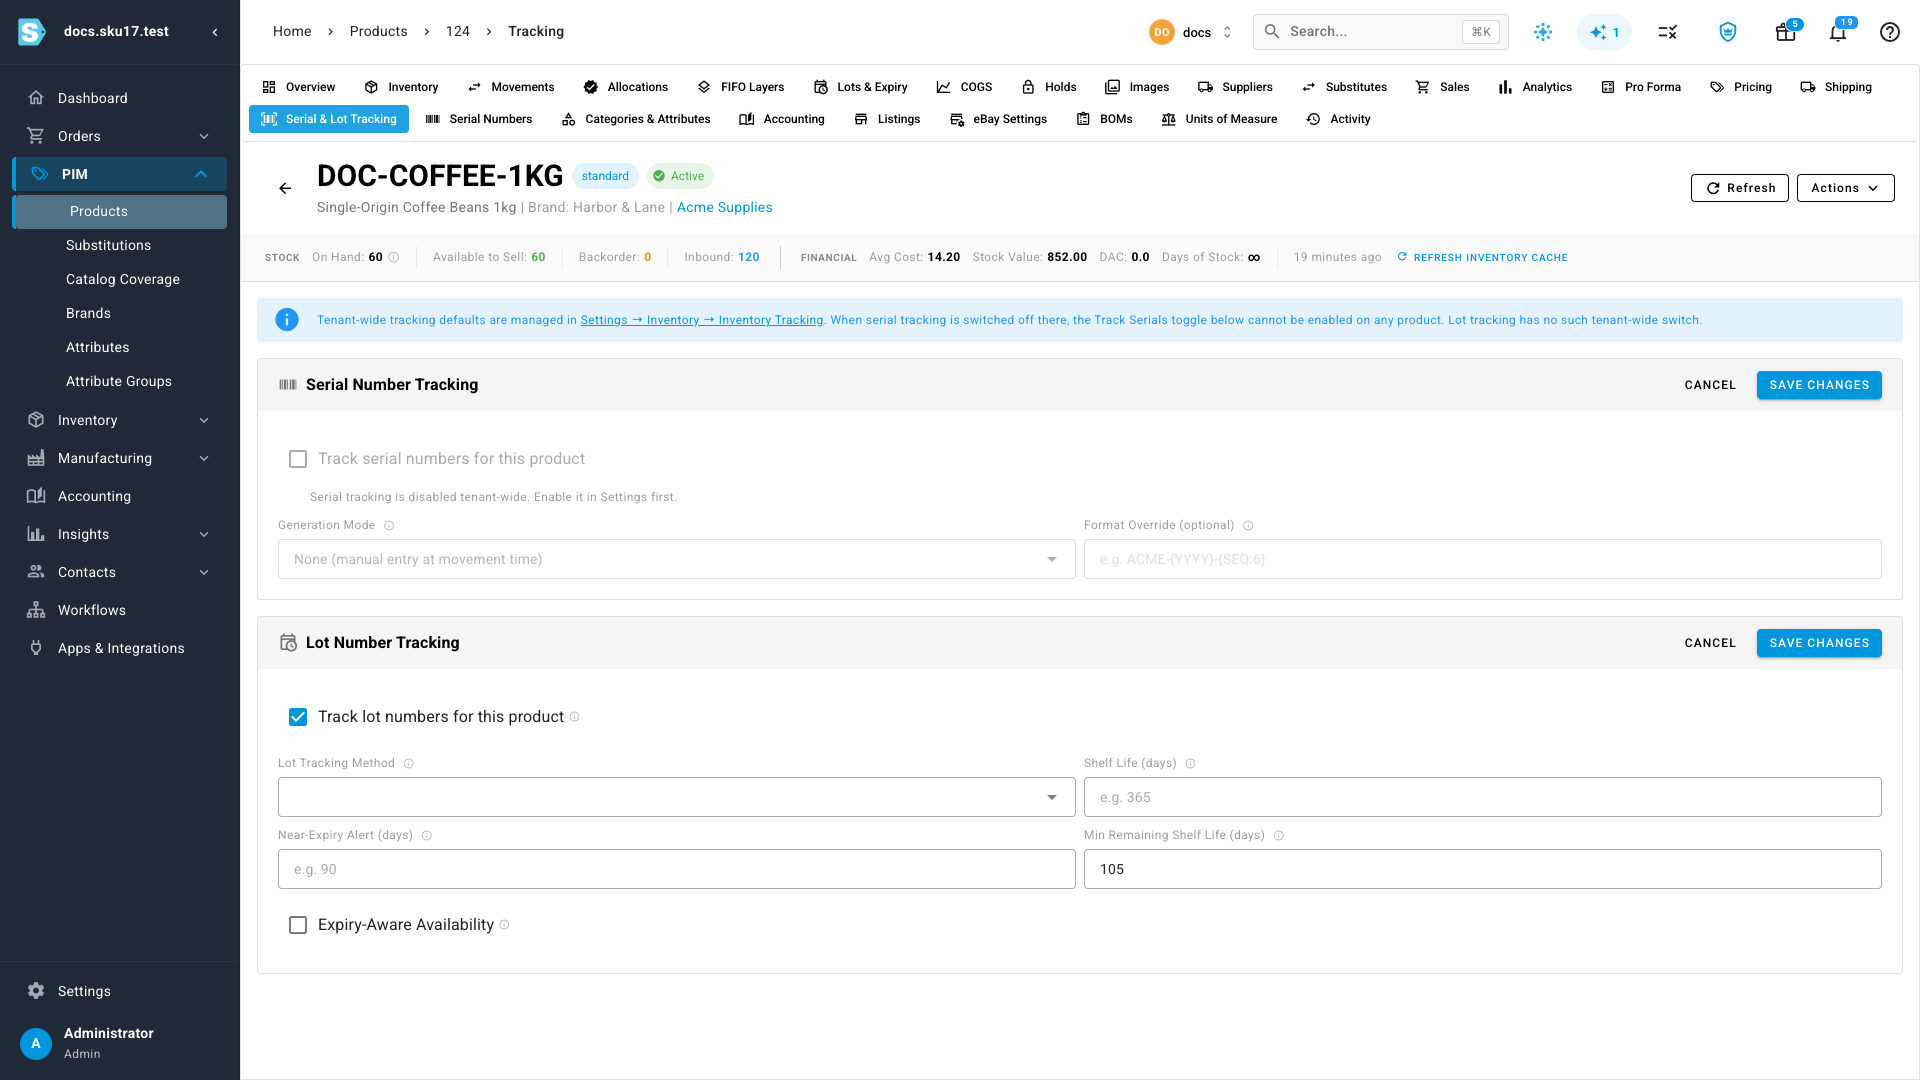Go to Products breadcrumb
Image resolution: width=1920 pixels, height=1080 pixels.
coord(378,32)
